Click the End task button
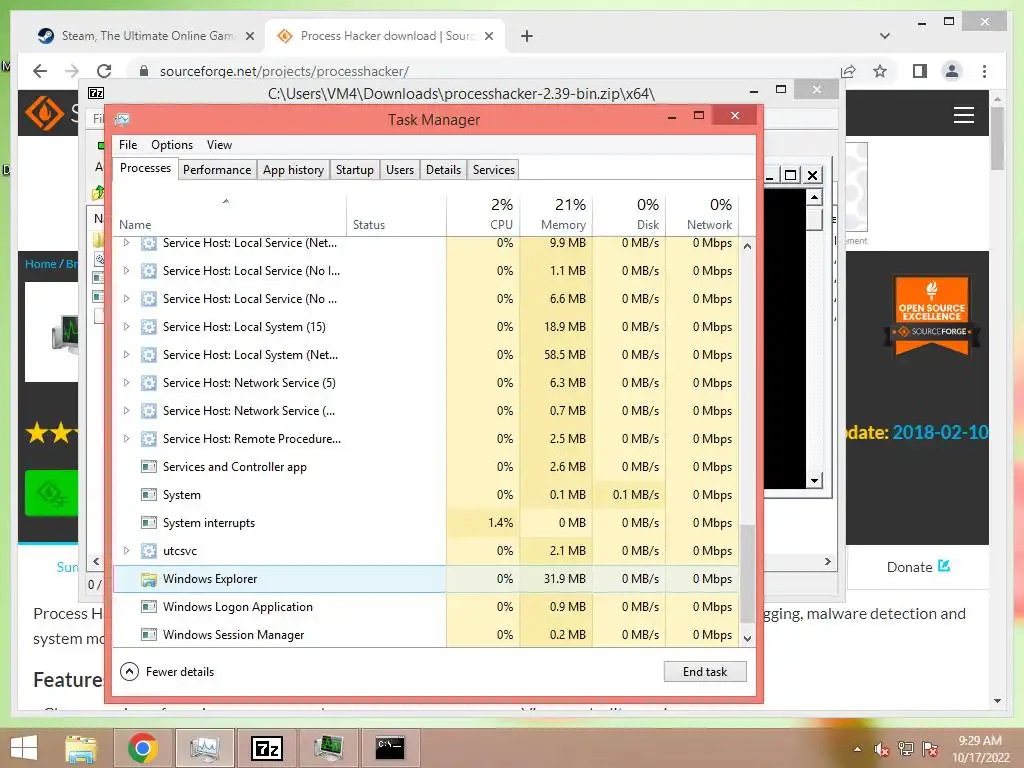 705,671
